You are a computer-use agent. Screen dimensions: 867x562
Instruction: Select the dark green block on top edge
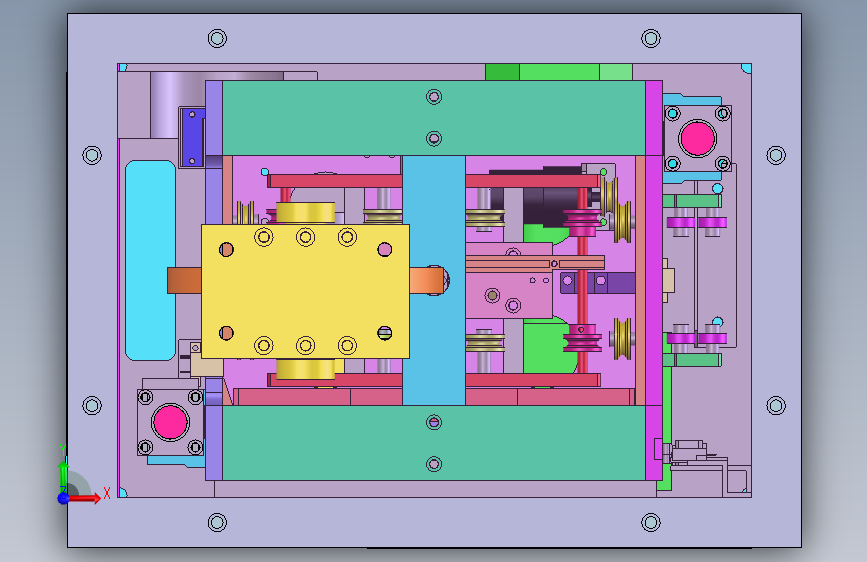(x=502, y=72)
